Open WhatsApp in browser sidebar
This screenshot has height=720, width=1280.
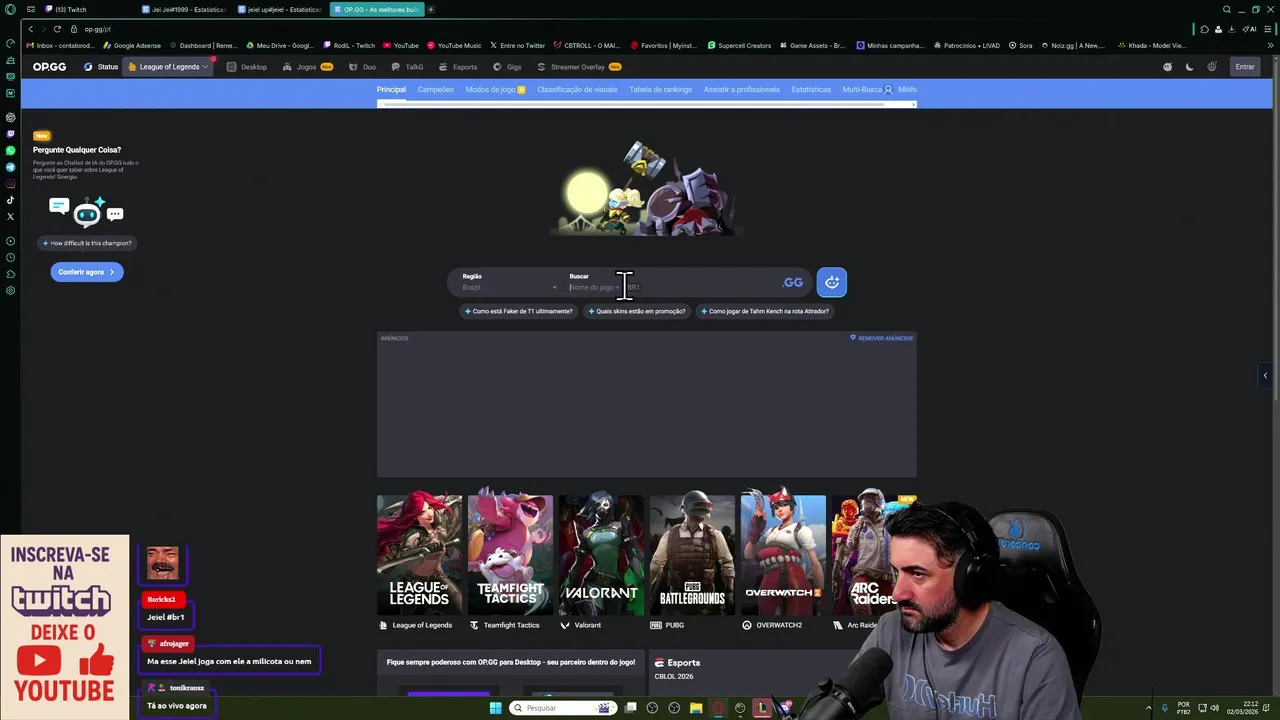click(10, 150)
